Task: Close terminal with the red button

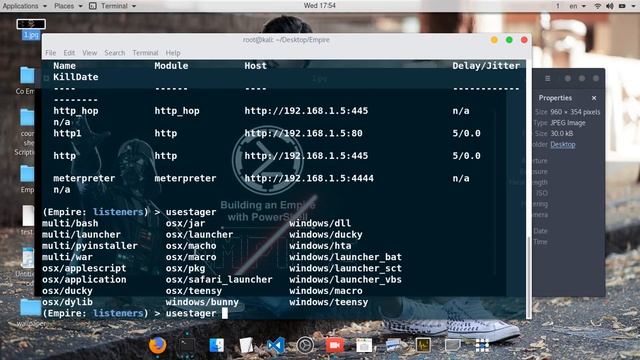Action: point(524,40)
